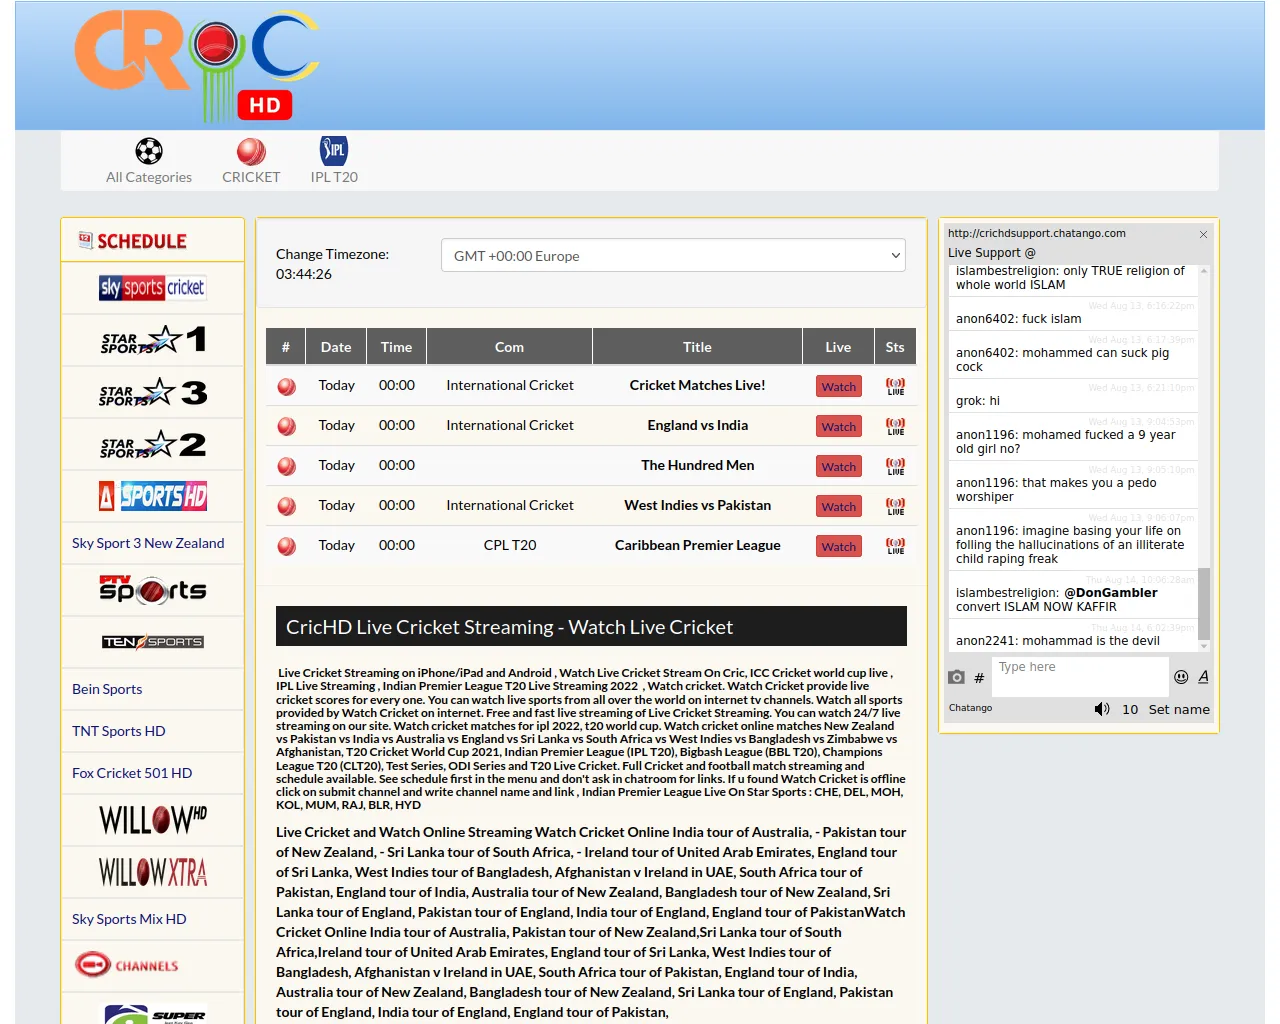The width and height of the screenshot is (1280, 1024).
Task: Click the chat Type here input field
Action: click(1078, 675)
